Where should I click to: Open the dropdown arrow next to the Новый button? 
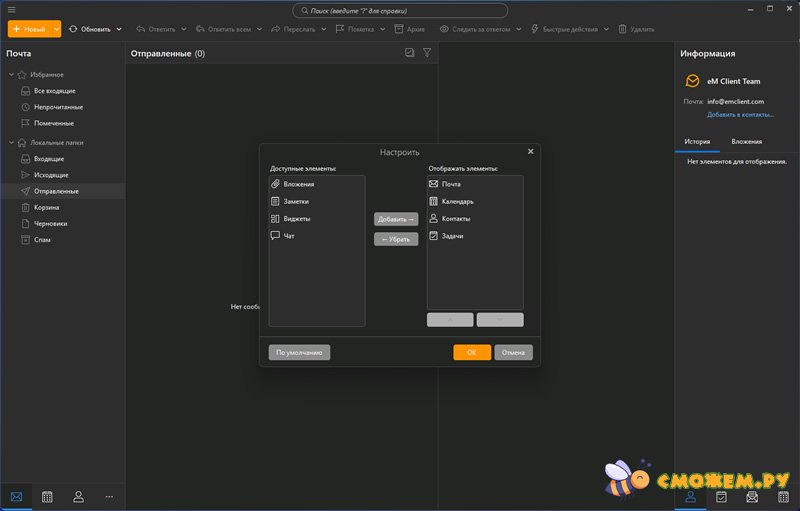(57, 29)
